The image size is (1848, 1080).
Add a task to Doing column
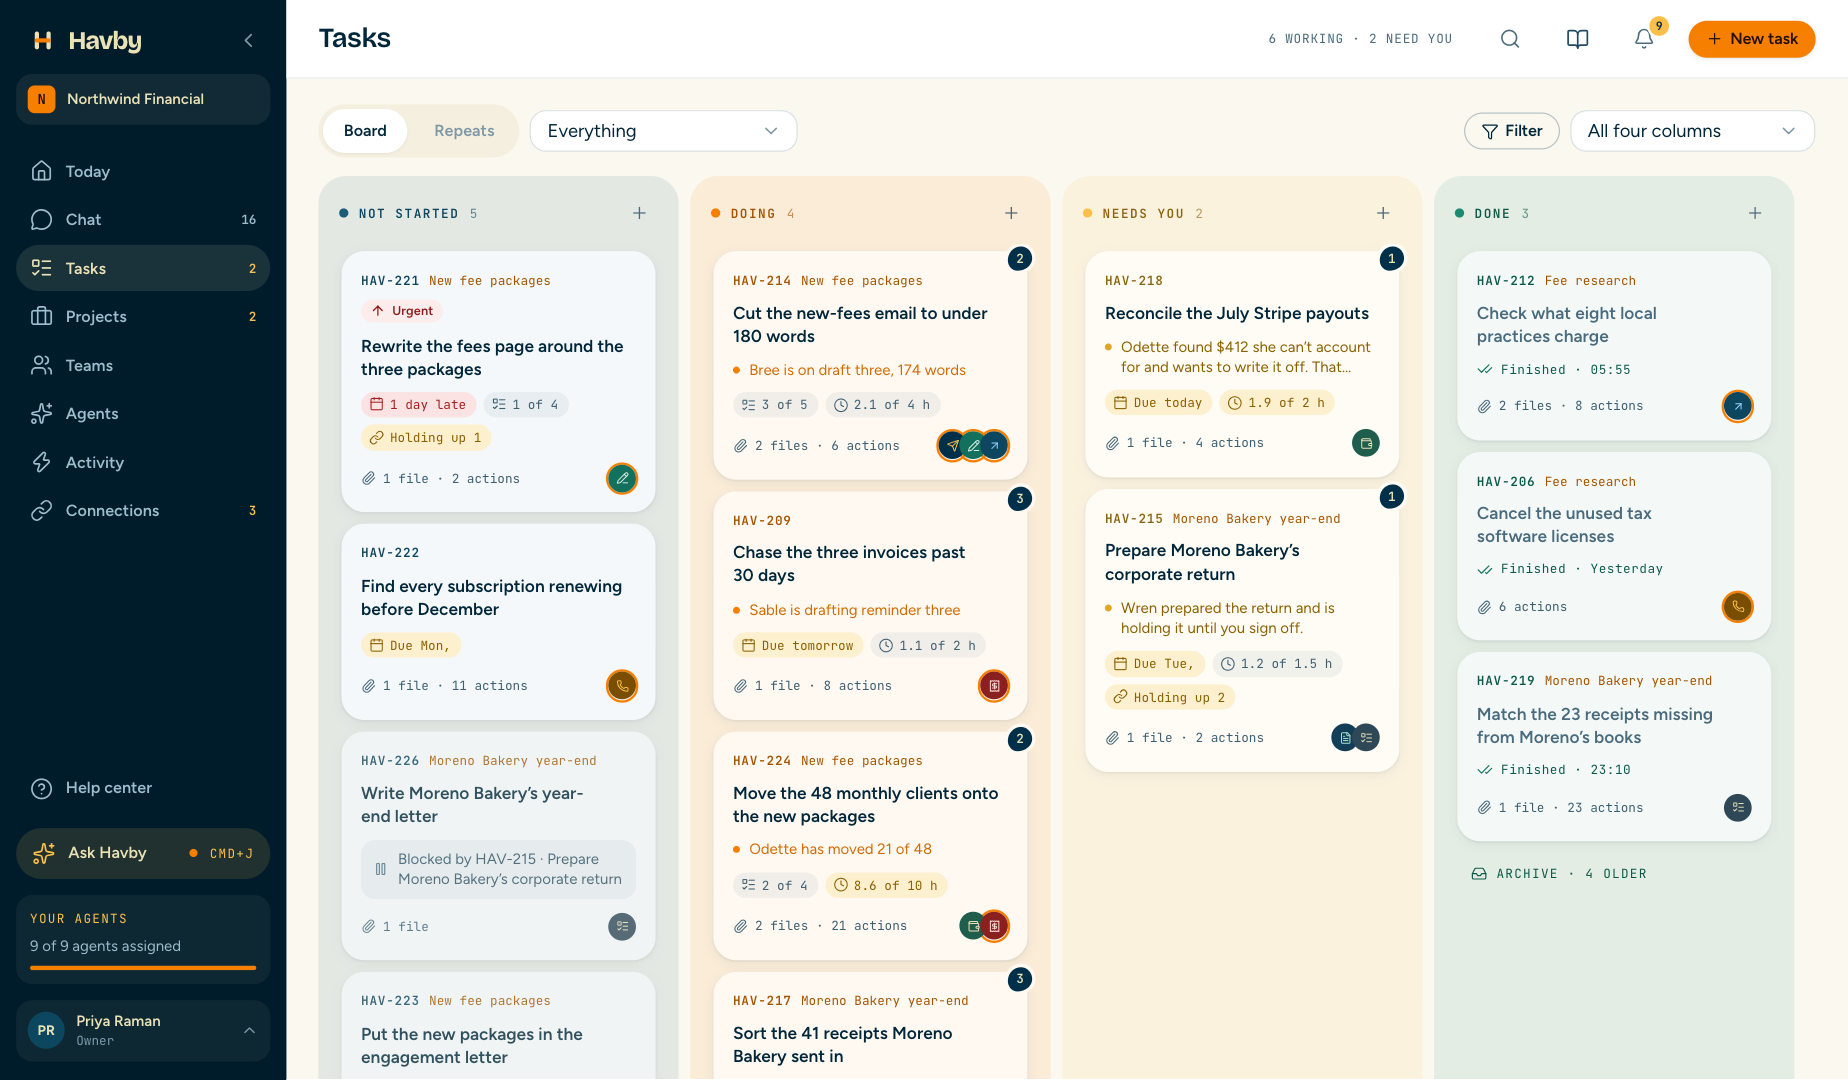coord(1011,213)
